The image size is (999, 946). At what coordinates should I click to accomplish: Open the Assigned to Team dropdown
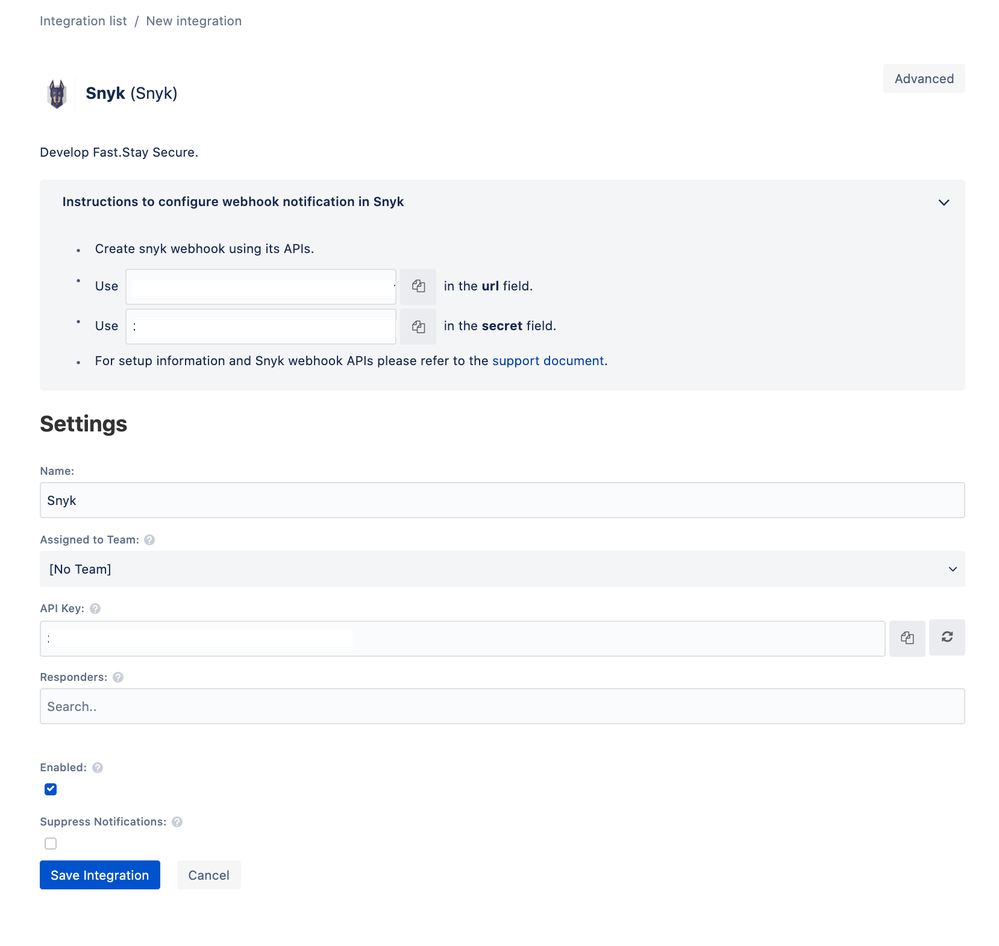pyautogui.click(x=502, y=569)
